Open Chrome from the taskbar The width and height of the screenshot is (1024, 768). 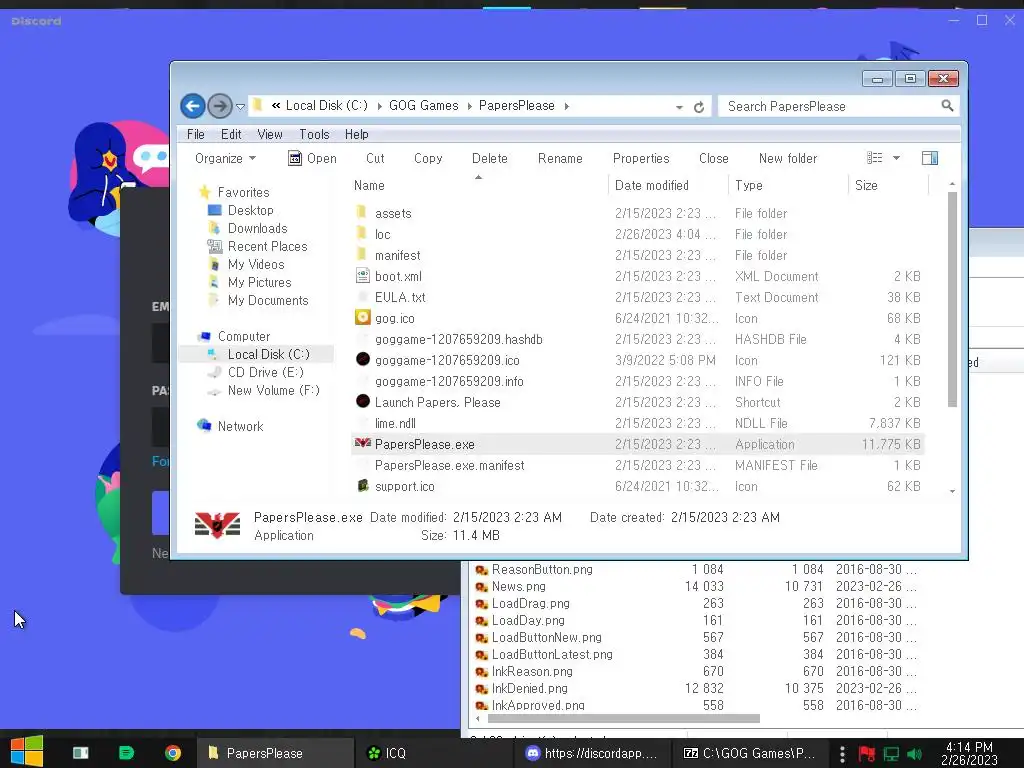(x=173, y=753)
